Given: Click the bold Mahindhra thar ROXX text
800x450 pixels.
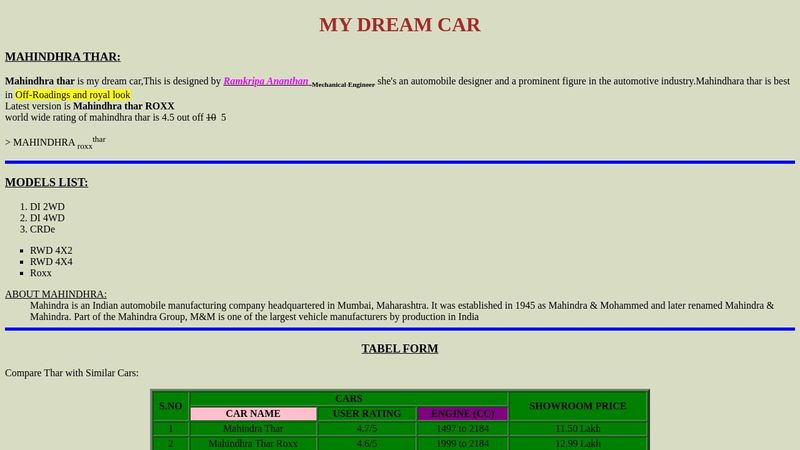Looking at the screenshot, I should pos(123,106).
